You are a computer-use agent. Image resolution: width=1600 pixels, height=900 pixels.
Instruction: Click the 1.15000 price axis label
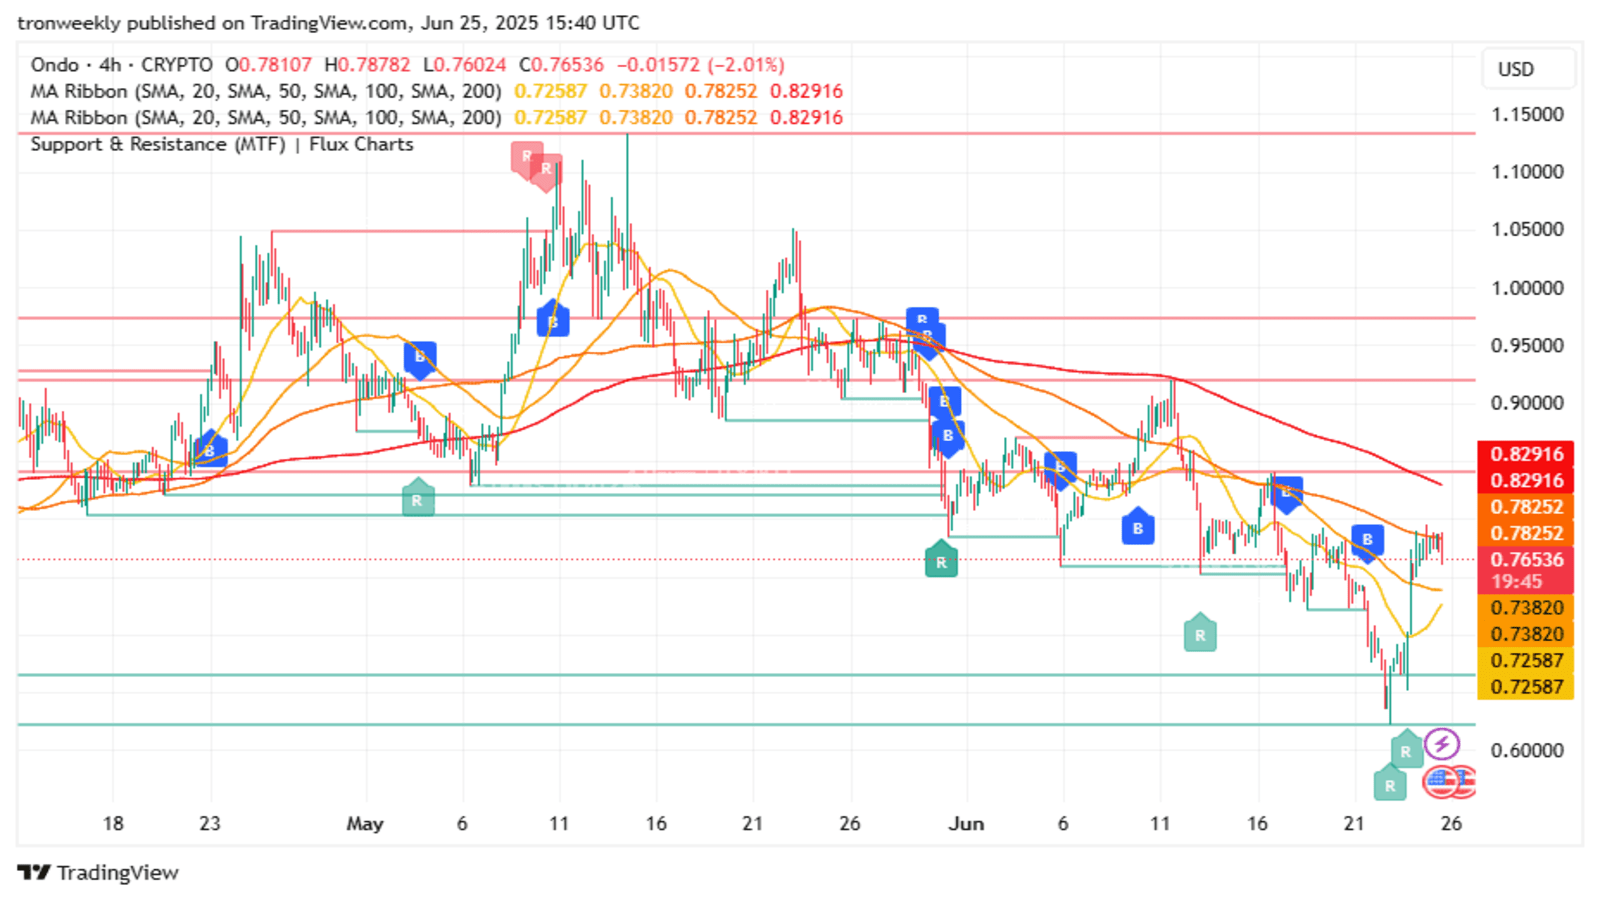pyautogui.click(x=1527, y=115)
